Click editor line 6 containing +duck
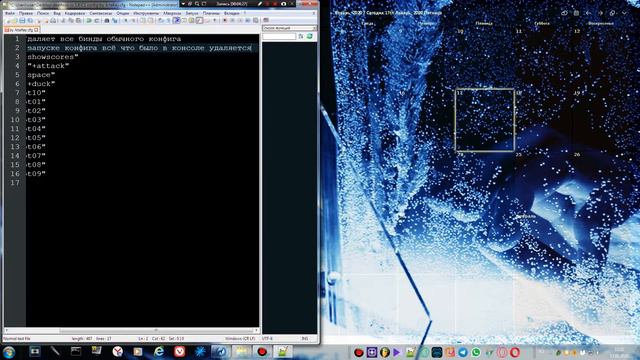 click(x=142, y=84)
